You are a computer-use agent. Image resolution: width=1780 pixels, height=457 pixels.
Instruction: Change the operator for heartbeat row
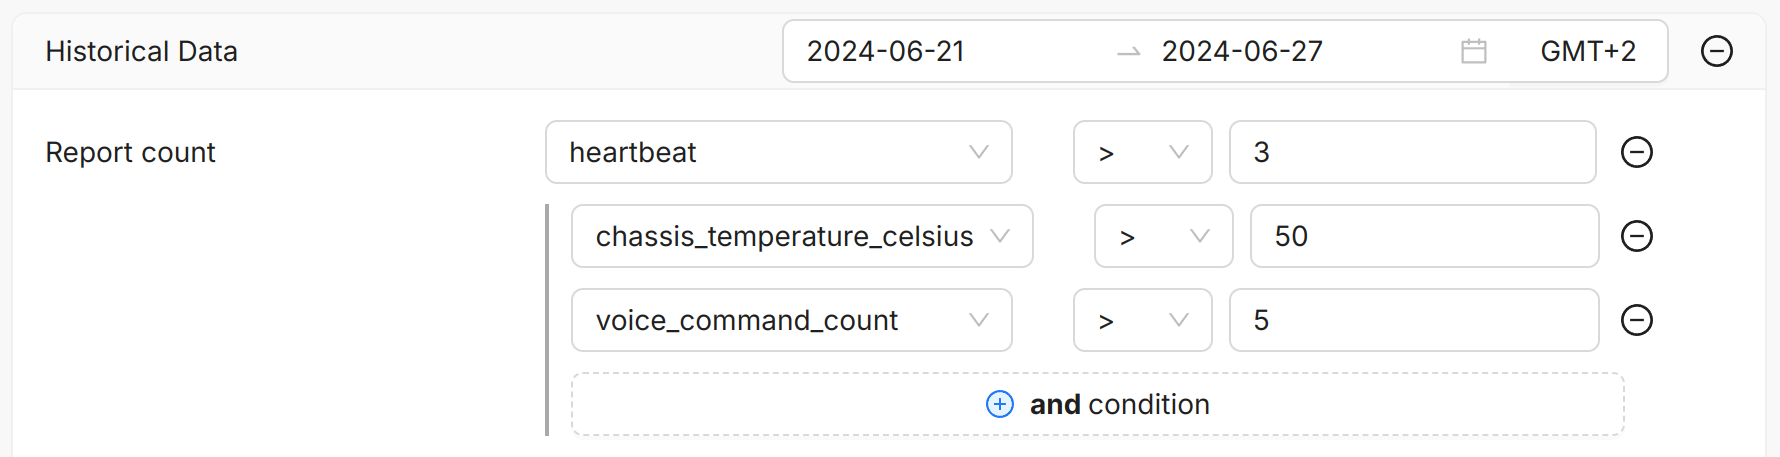[1142, 152]
